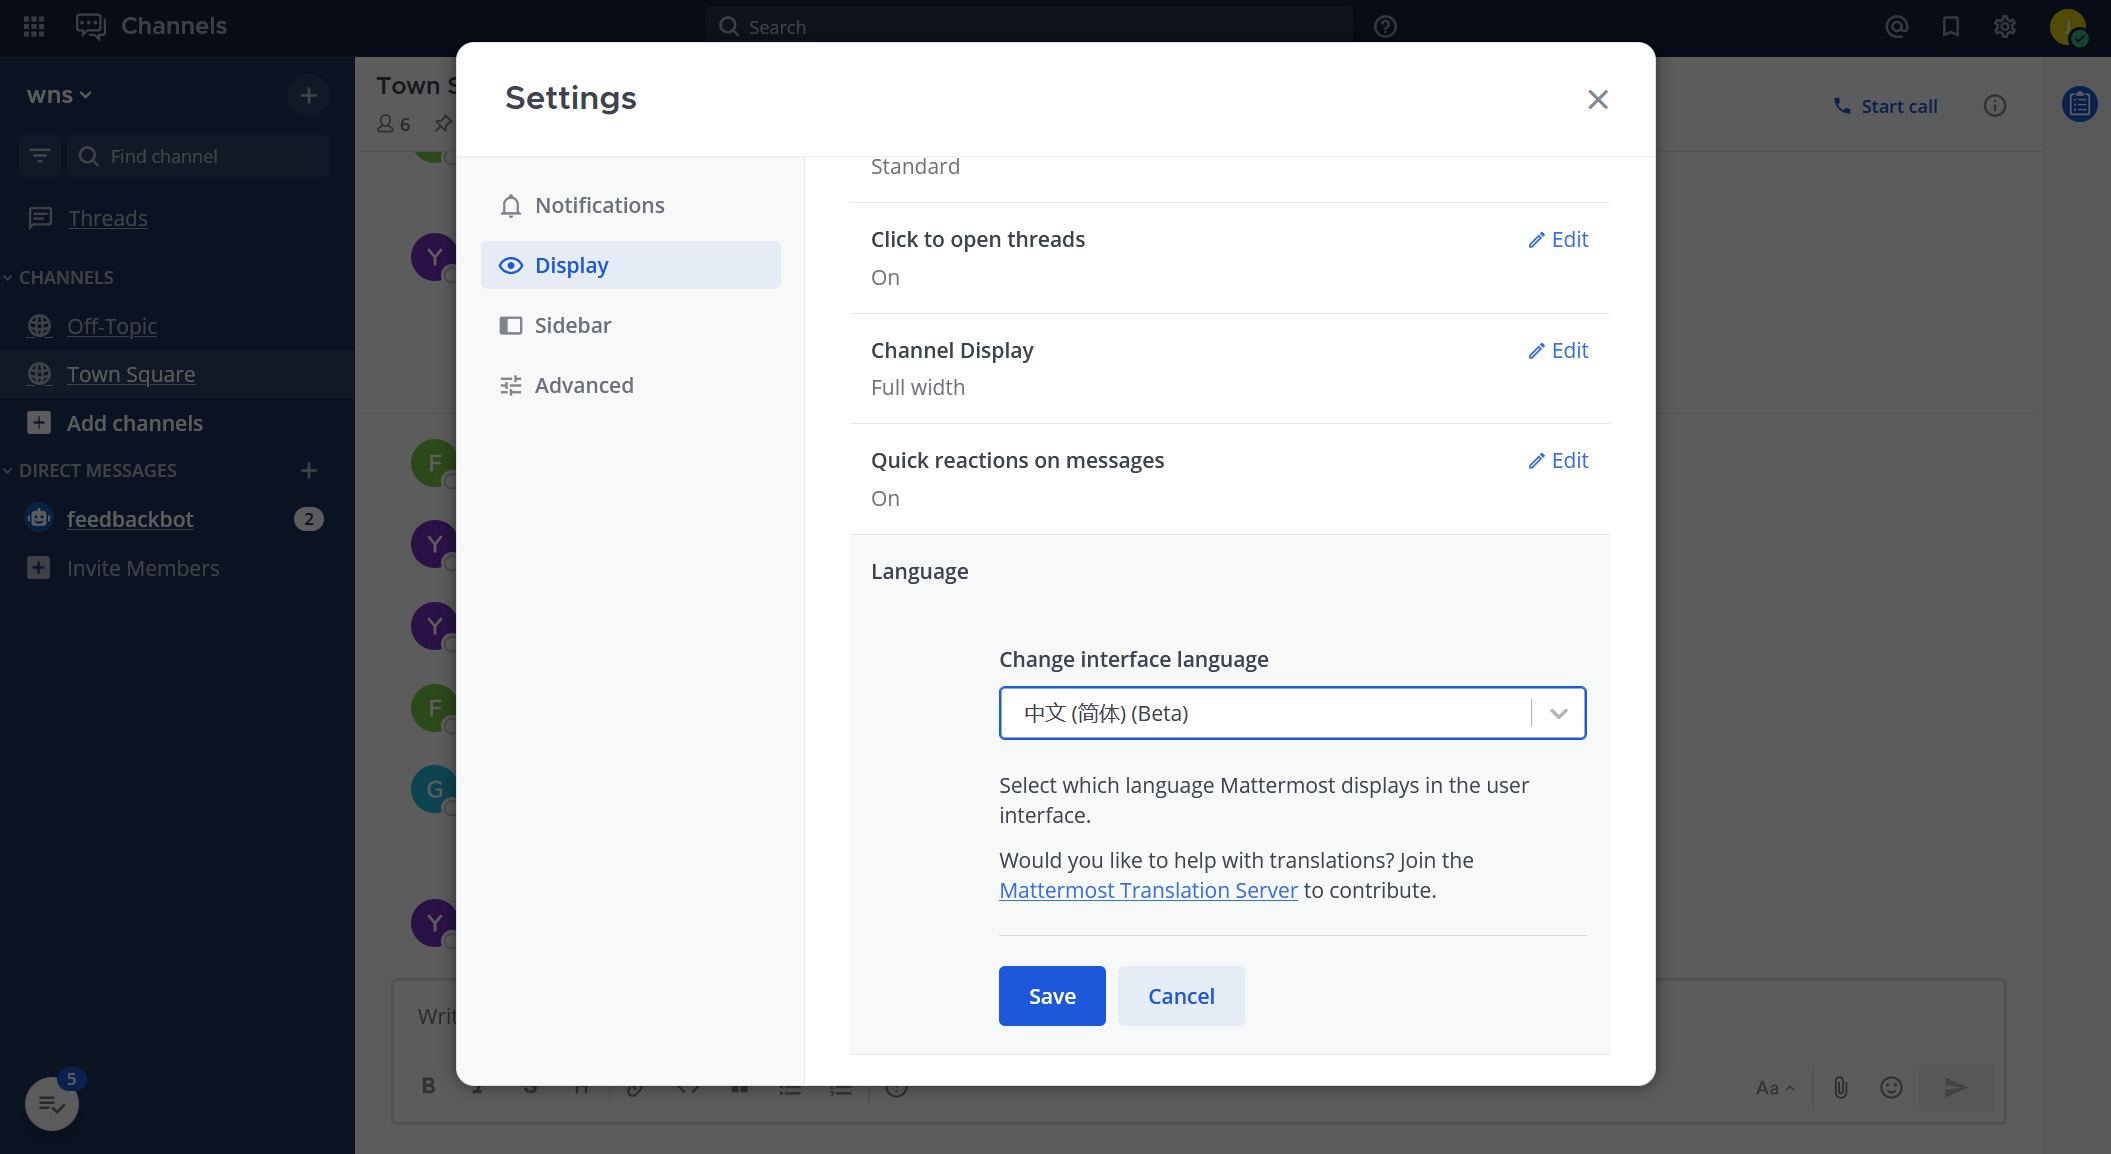Viewport: 2111px width, 1154px height.
Task: Open the Mattermost Translation Server link
Action: point(1148,890)
